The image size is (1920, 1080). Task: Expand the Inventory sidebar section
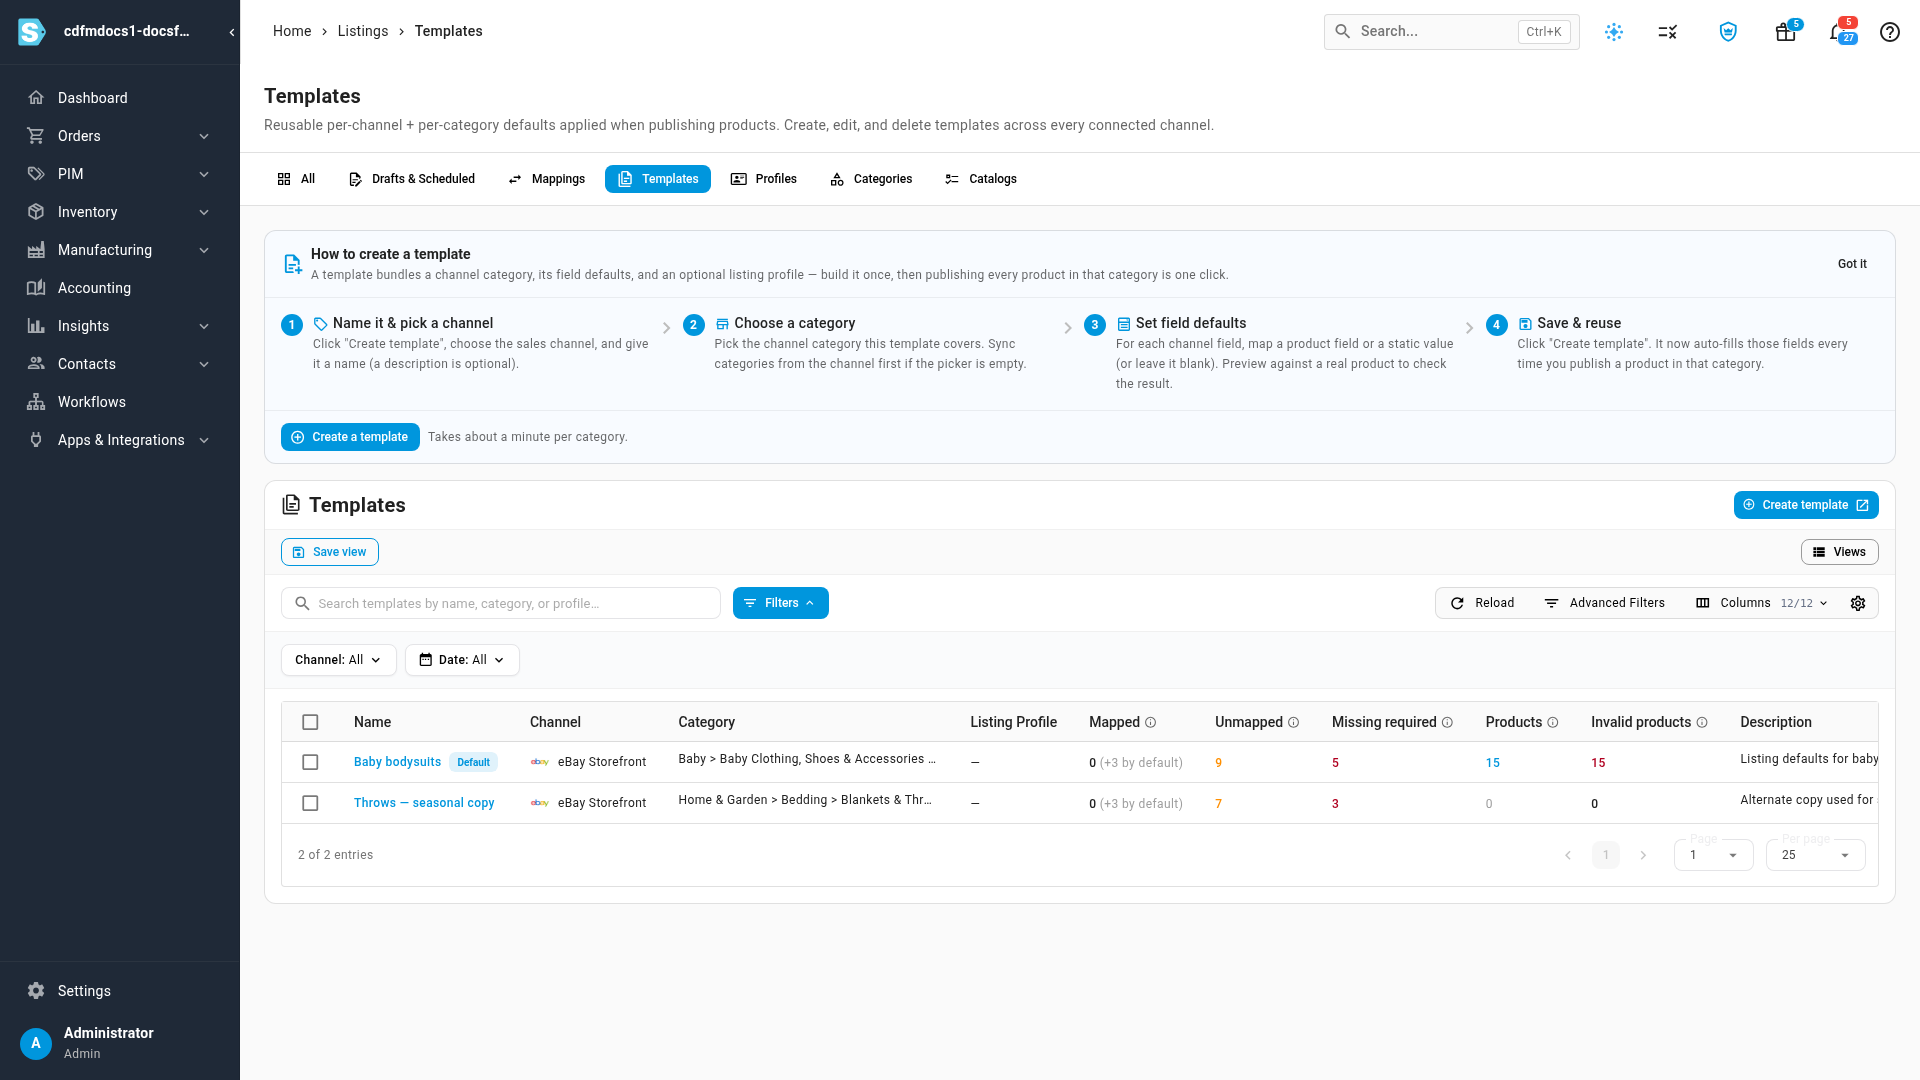pos(120,212)
